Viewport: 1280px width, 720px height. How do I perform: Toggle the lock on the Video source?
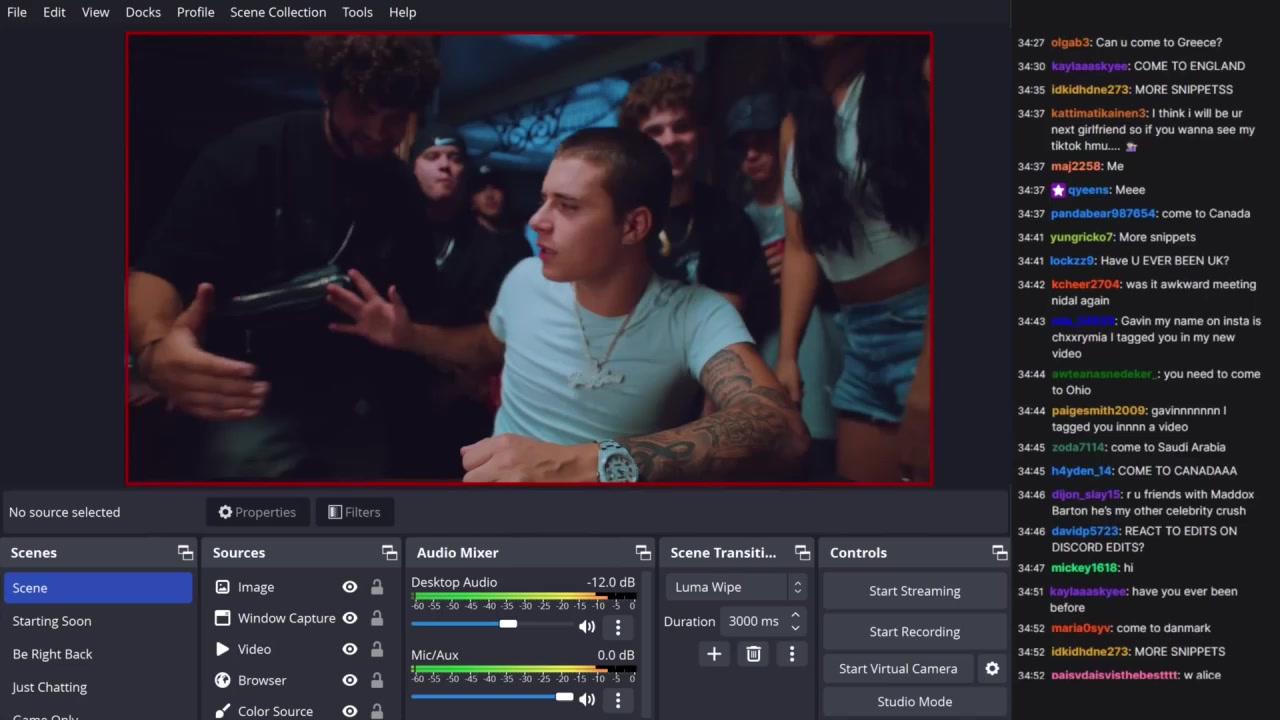point(377,650)
